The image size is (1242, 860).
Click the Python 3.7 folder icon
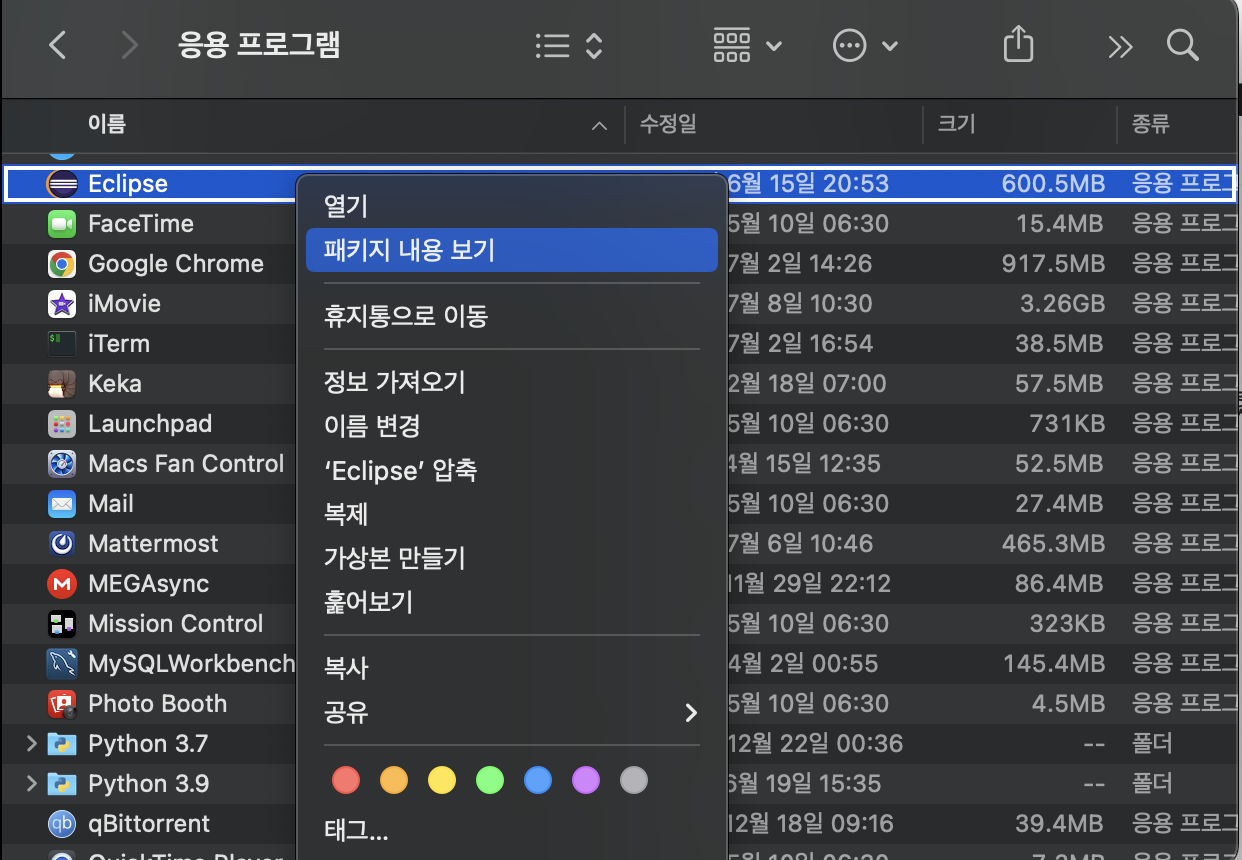coord(62,744)
